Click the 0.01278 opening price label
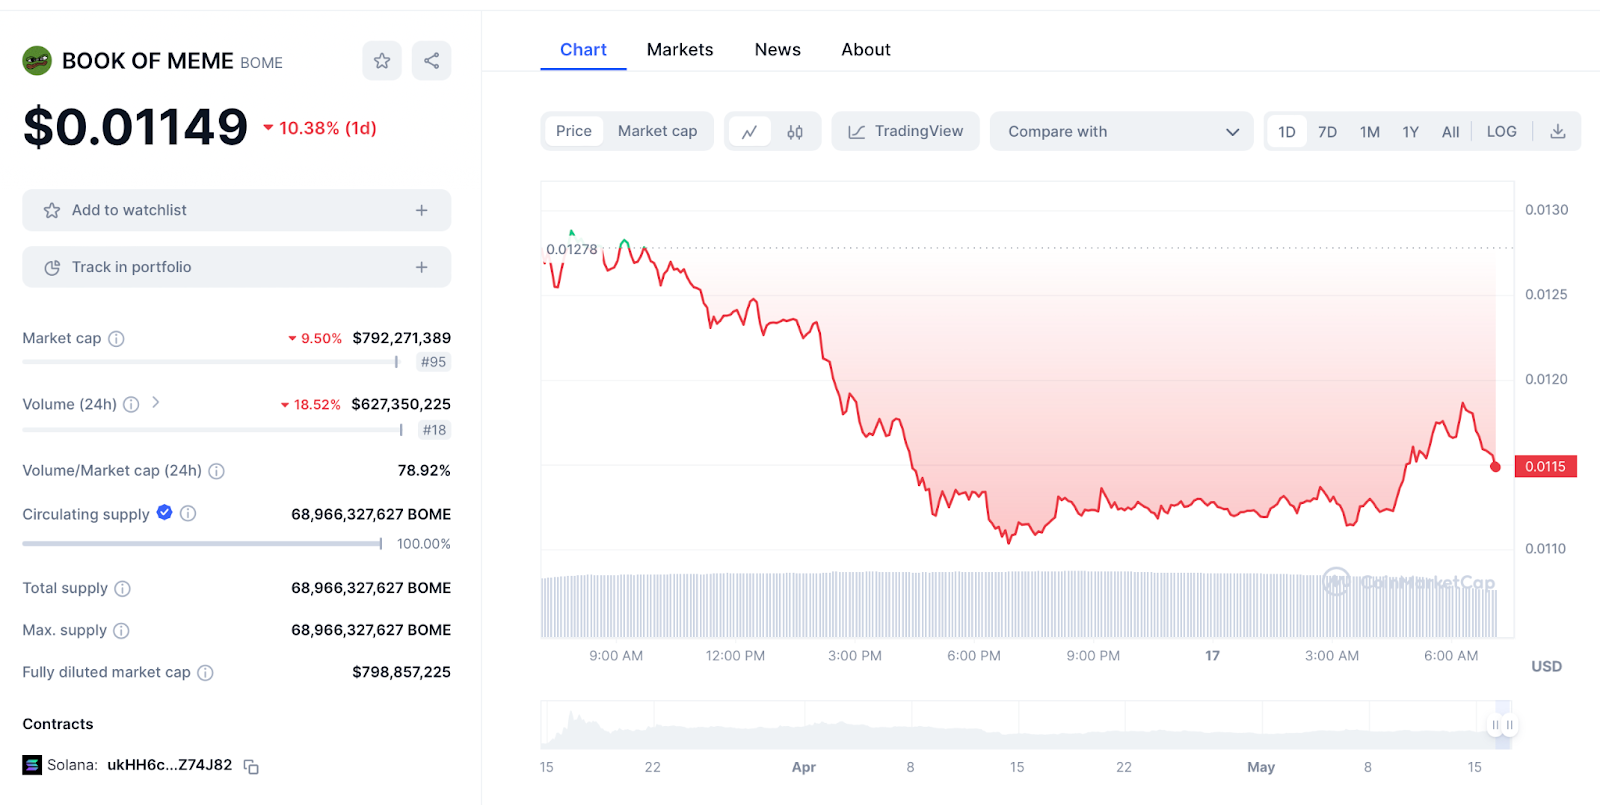The image size is (1600, 805). point(571,249)
